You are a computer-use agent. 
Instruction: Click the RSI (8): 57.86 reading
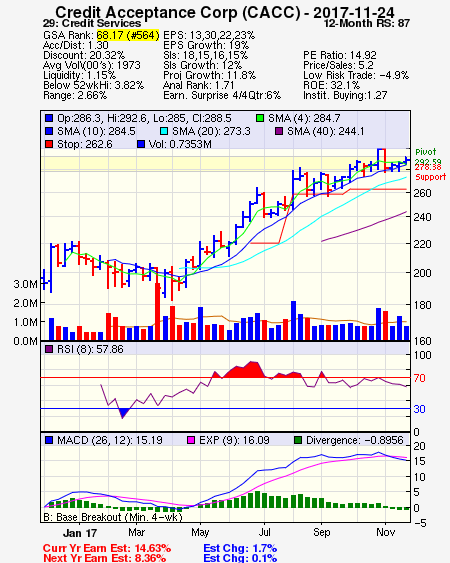[x=90, y=349]
